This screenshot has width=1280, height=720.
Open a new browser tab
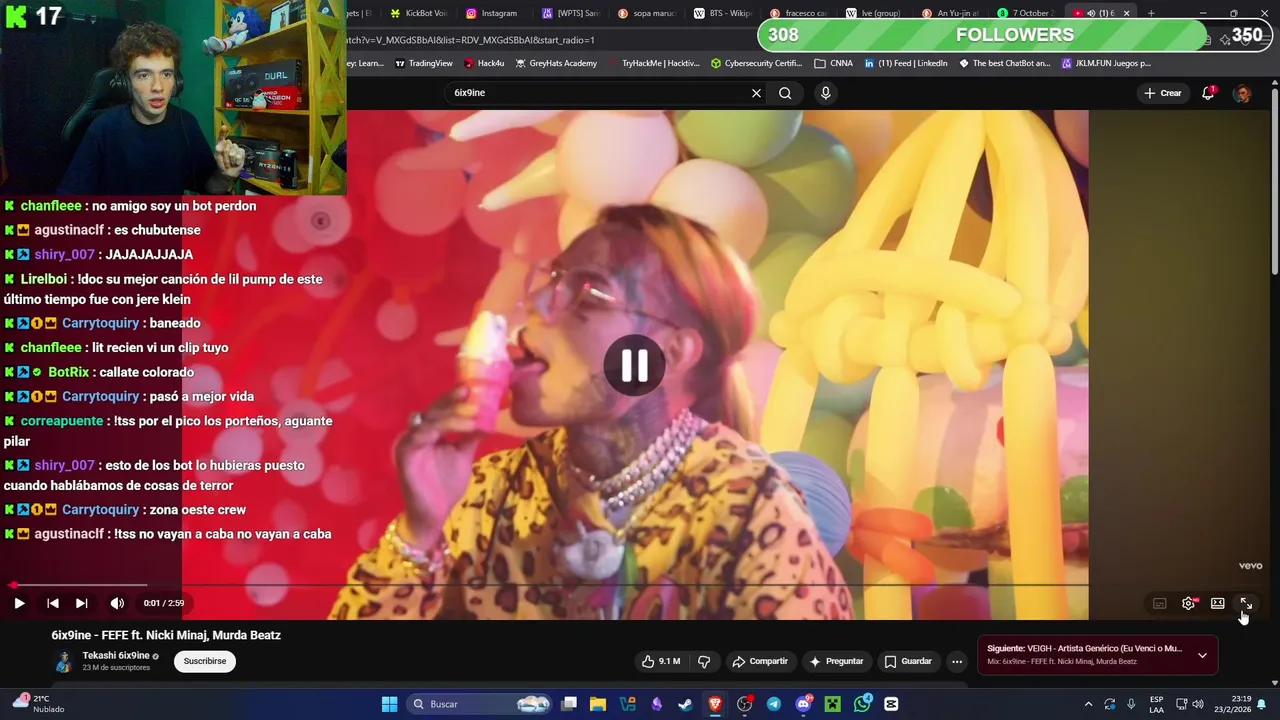(1151, 13)
